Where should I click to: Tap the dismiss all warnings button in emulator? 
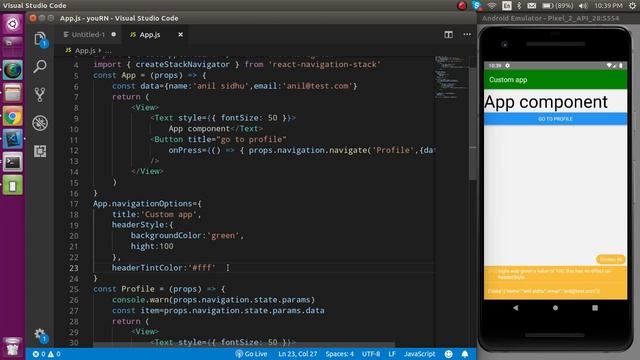[611, 259]
